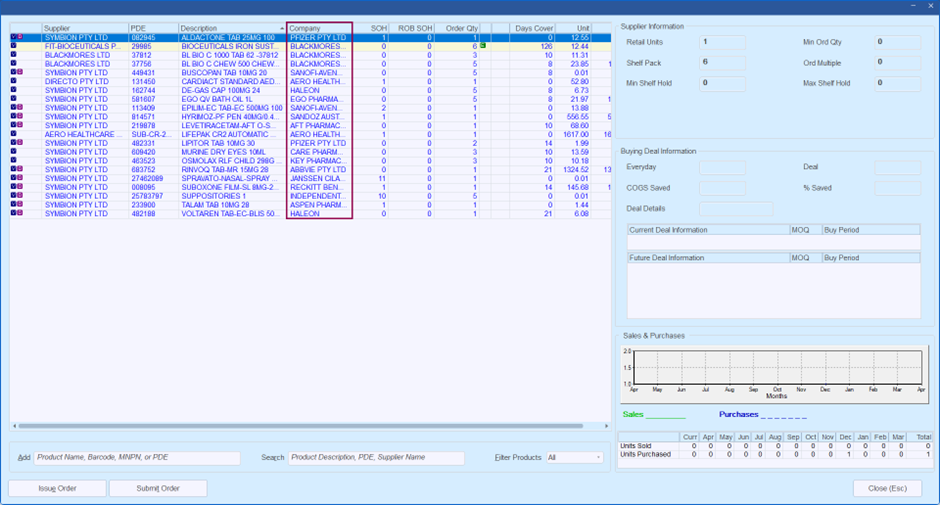Click the blue icon in the DE-GAS CAP row
Image resolution: width=940 pixels, height=505 pixels.
click(x=14, y=90)
